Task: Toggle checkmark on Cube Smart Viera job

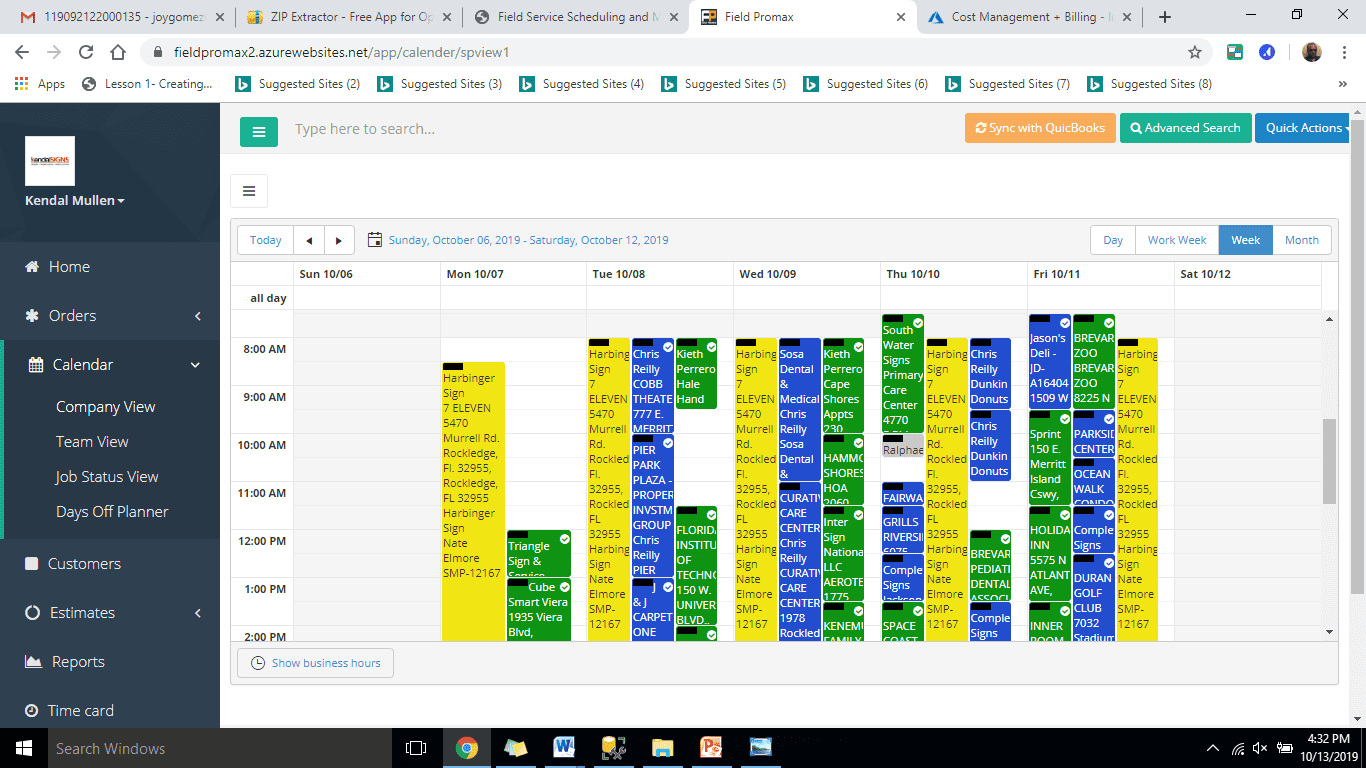Action: coord(564,587)
